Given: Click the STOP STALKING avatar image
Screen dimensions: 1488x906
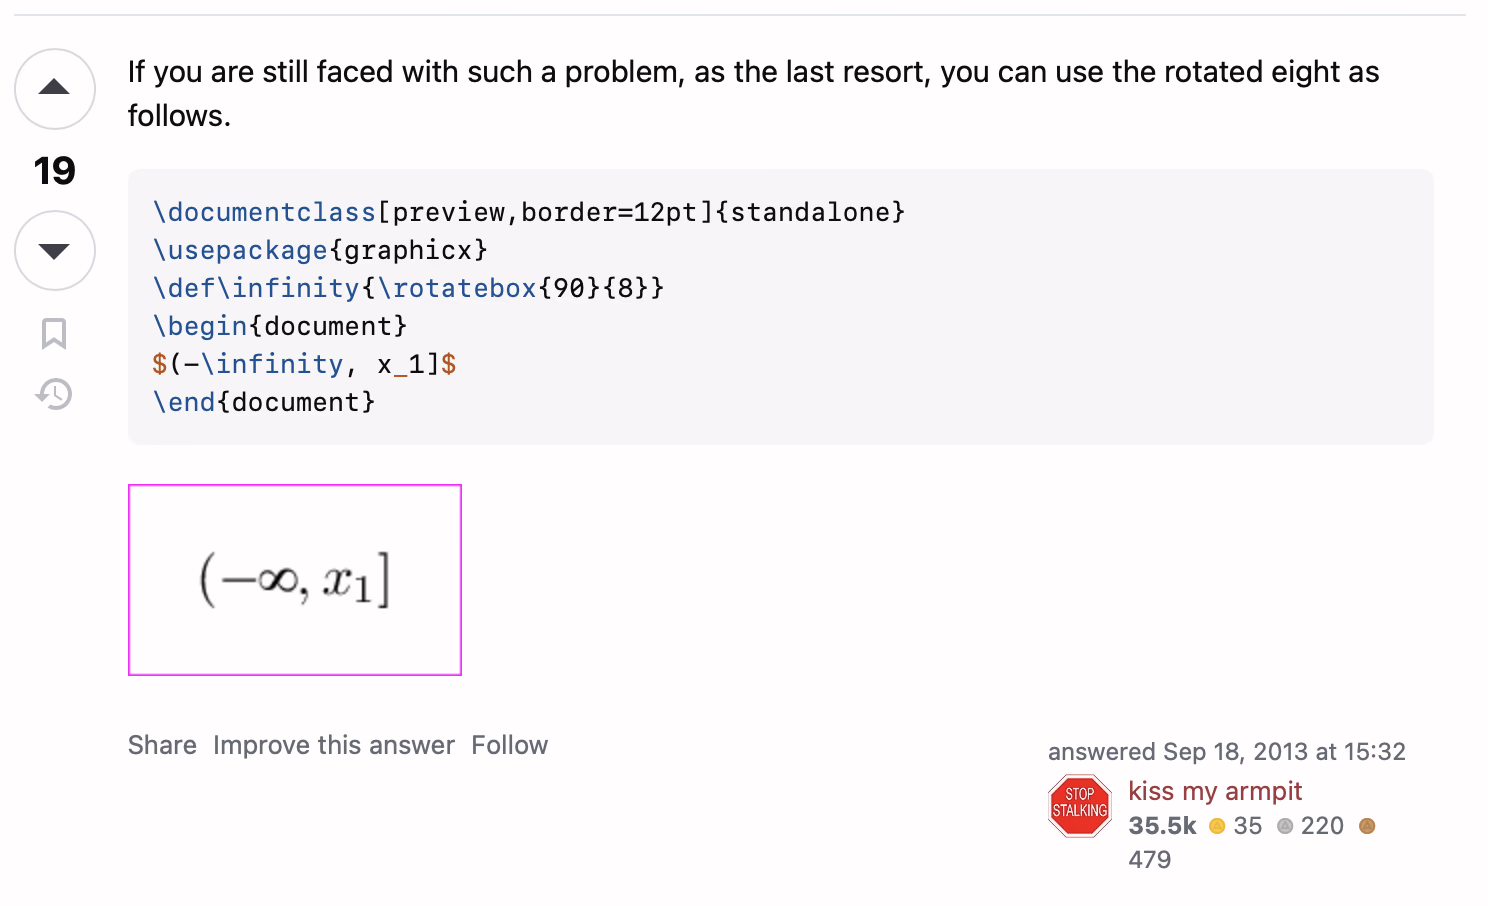Looking at the screenshot, I should coord(1080,806).
